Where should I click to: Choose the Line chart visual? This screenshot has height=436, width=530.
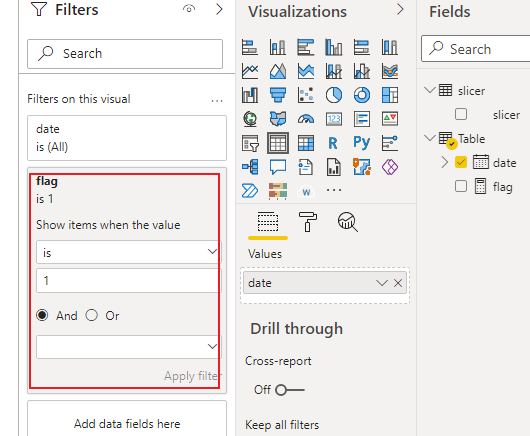point(250,71)
